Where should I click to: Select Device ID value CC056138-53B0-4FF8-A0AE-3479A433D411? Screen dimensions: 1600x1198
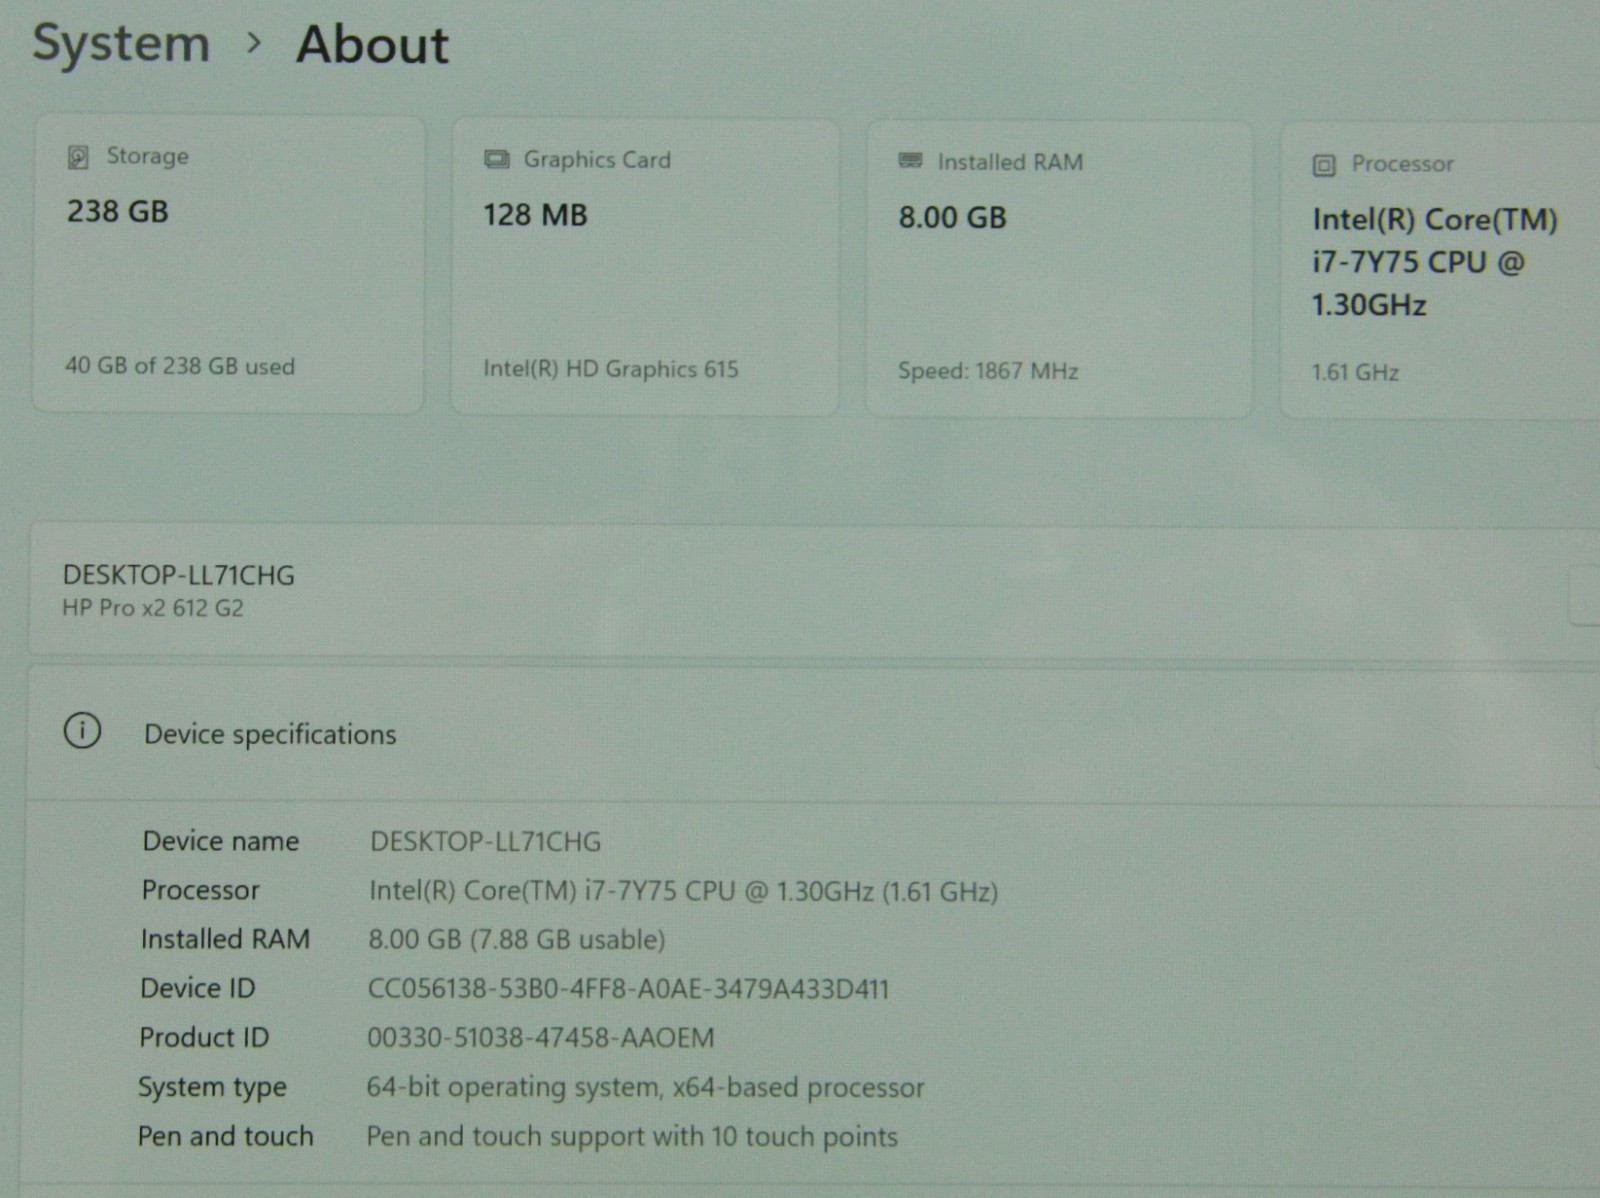[x=628, y=989]
